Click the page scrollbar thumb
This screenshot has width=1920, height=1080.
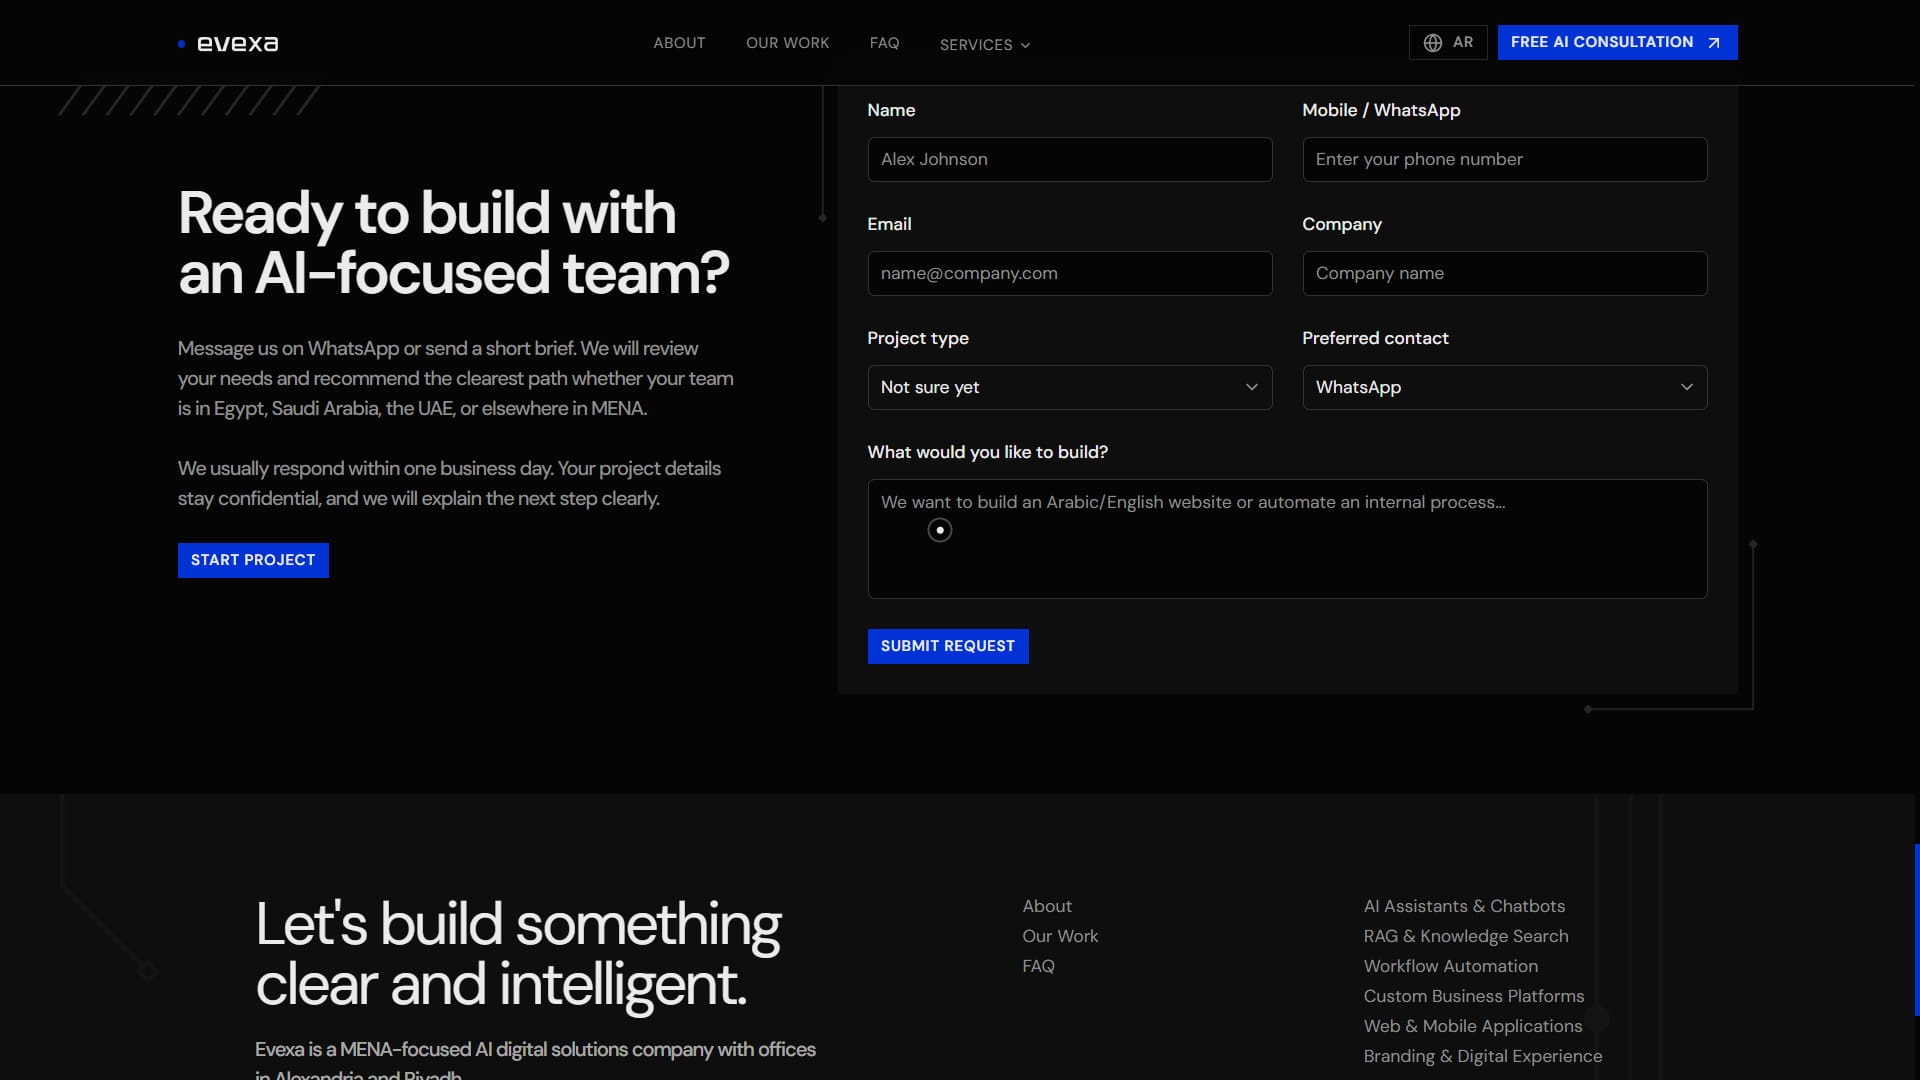coord(1916,930)
